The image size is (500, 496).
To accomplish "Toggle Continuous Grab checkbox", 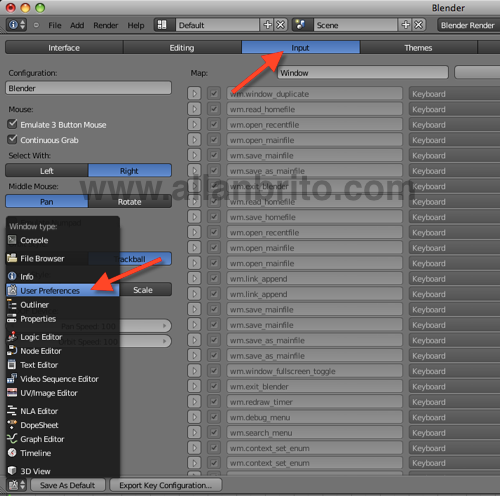I will pyautogui.click(x=12, y=139).
